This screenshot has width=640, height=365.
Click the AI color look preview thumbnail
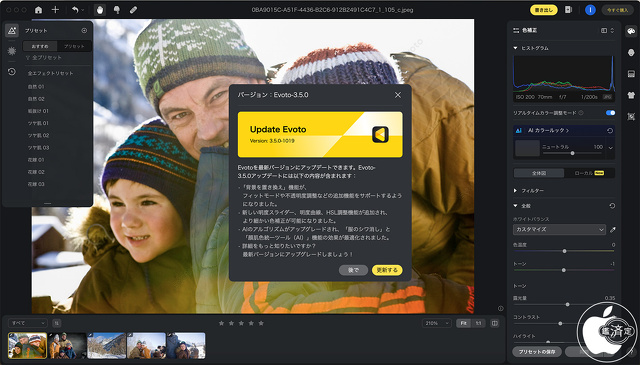coord(527,148)
